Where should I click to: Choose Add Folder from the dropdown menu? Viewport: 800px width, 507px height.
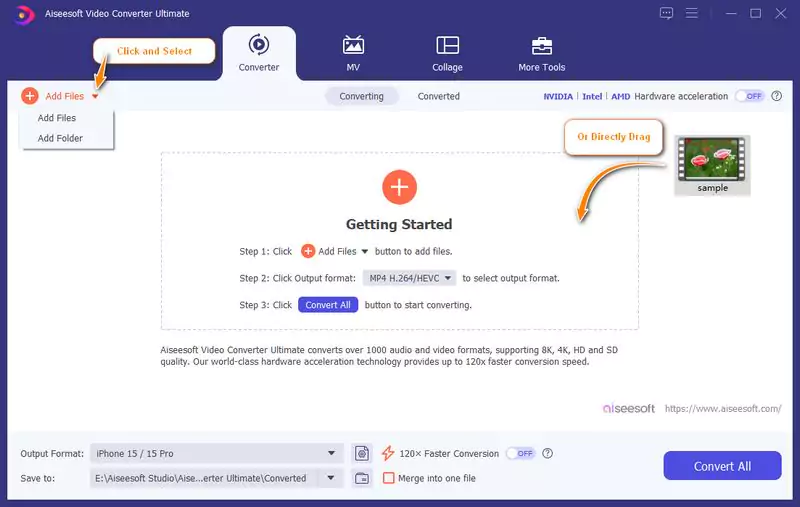click(60, 138)
